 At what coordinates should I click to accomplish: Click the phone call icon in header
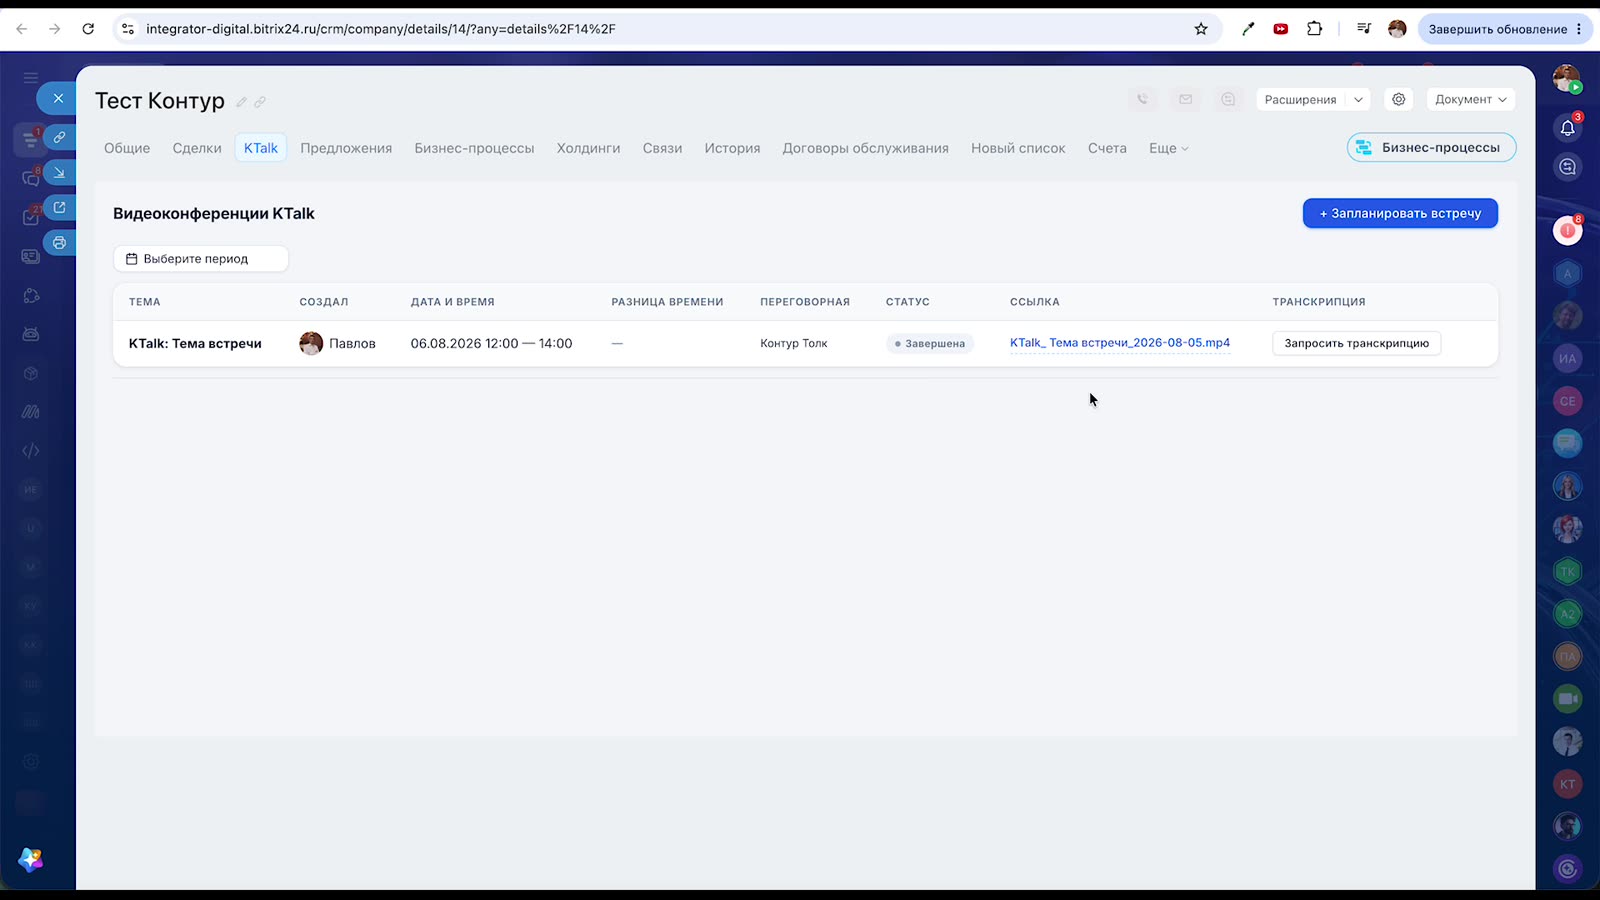coord(1142,99)
